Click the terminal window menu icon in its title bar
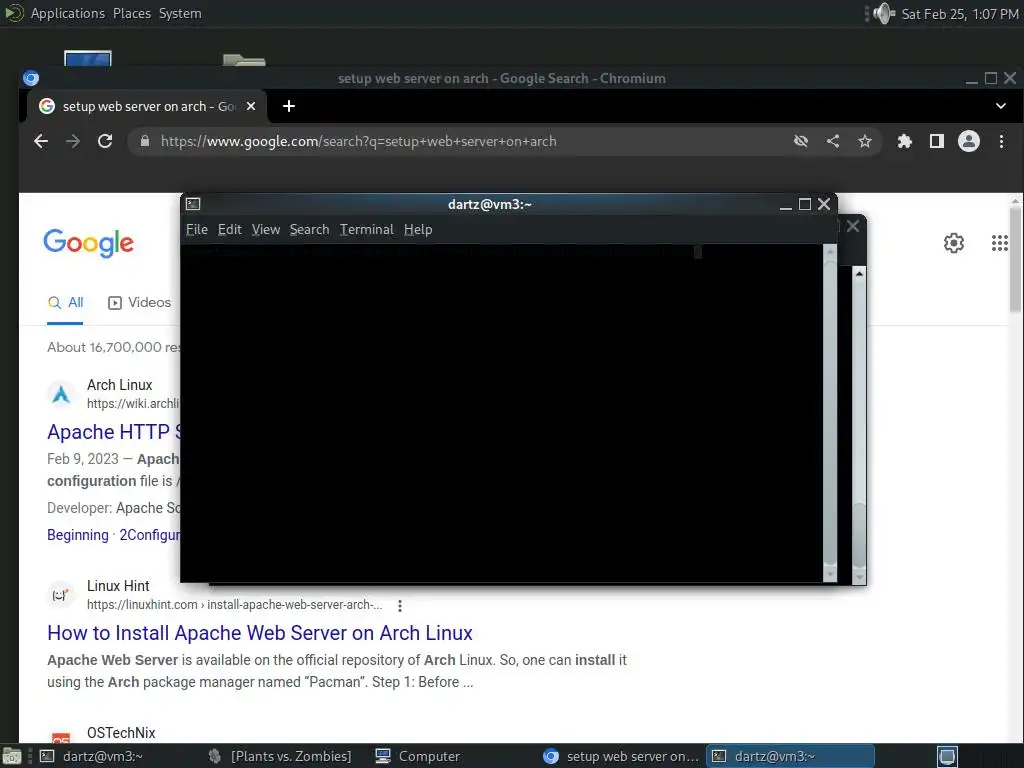Image resolution: width=1024 pixels, height=768 pixels. (193, 204)
